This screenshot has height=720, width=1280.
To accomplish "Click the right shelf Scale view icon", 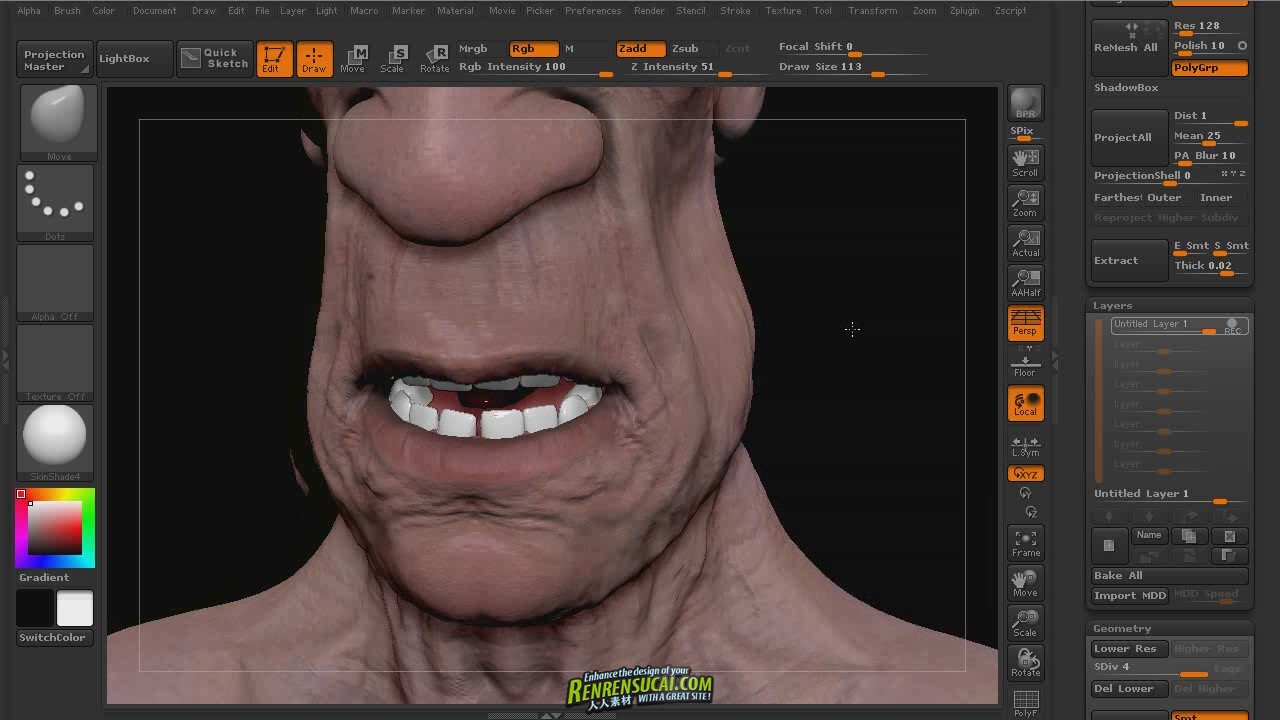I will (x=1025, y=623).
